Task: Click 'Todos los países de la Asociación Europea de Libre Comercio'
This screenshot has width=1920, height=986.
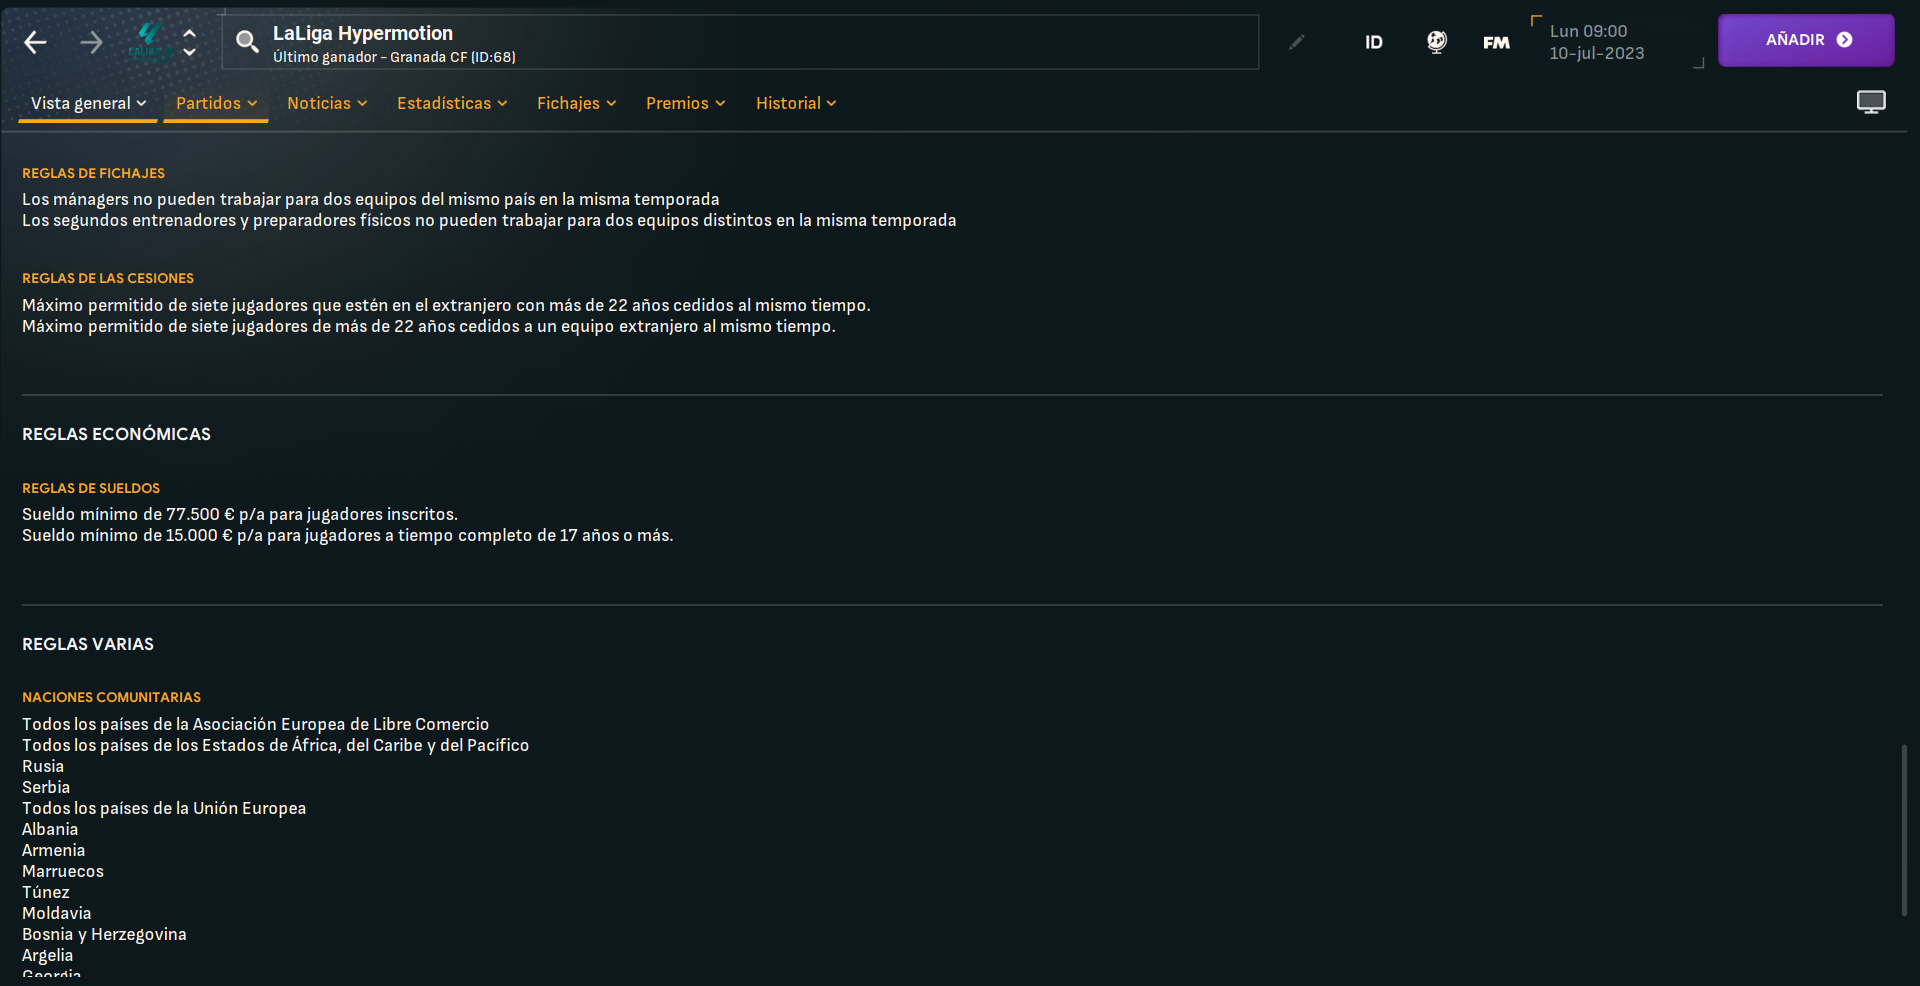Action: point(256,724)
